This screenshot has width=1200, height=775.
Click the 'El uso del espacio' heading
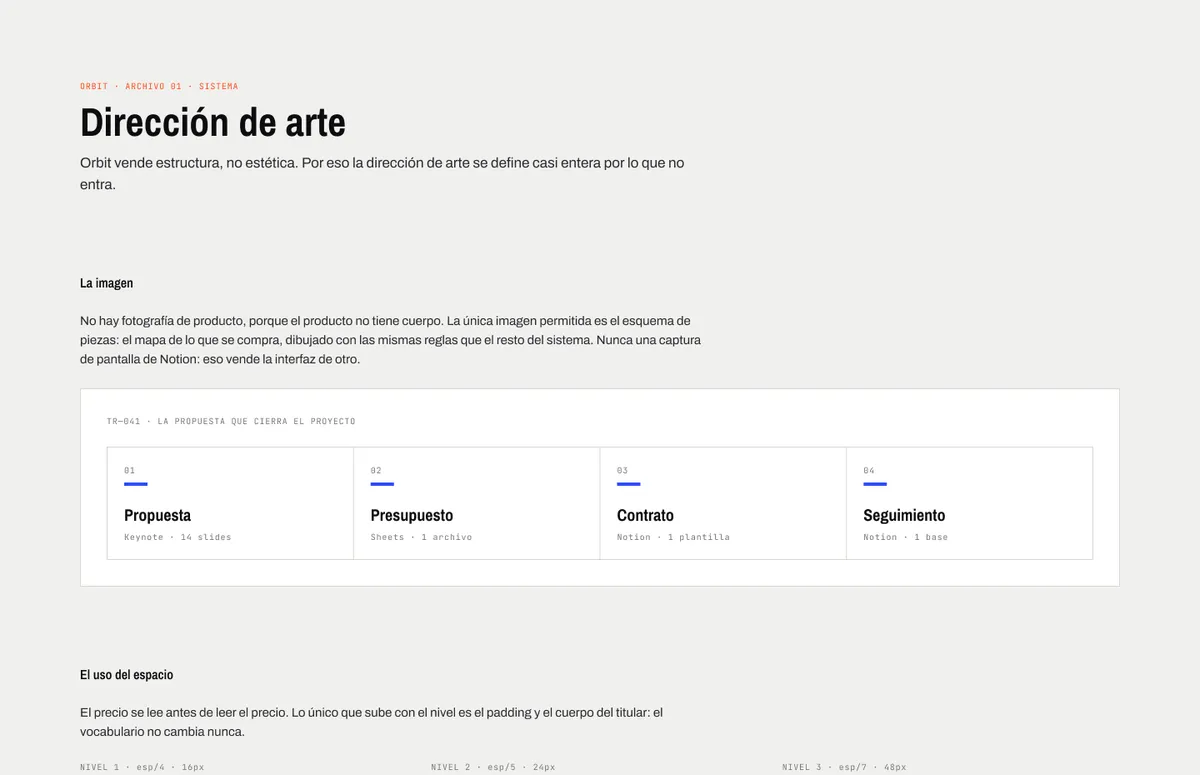pyautogui.click(x=126, y=675)
